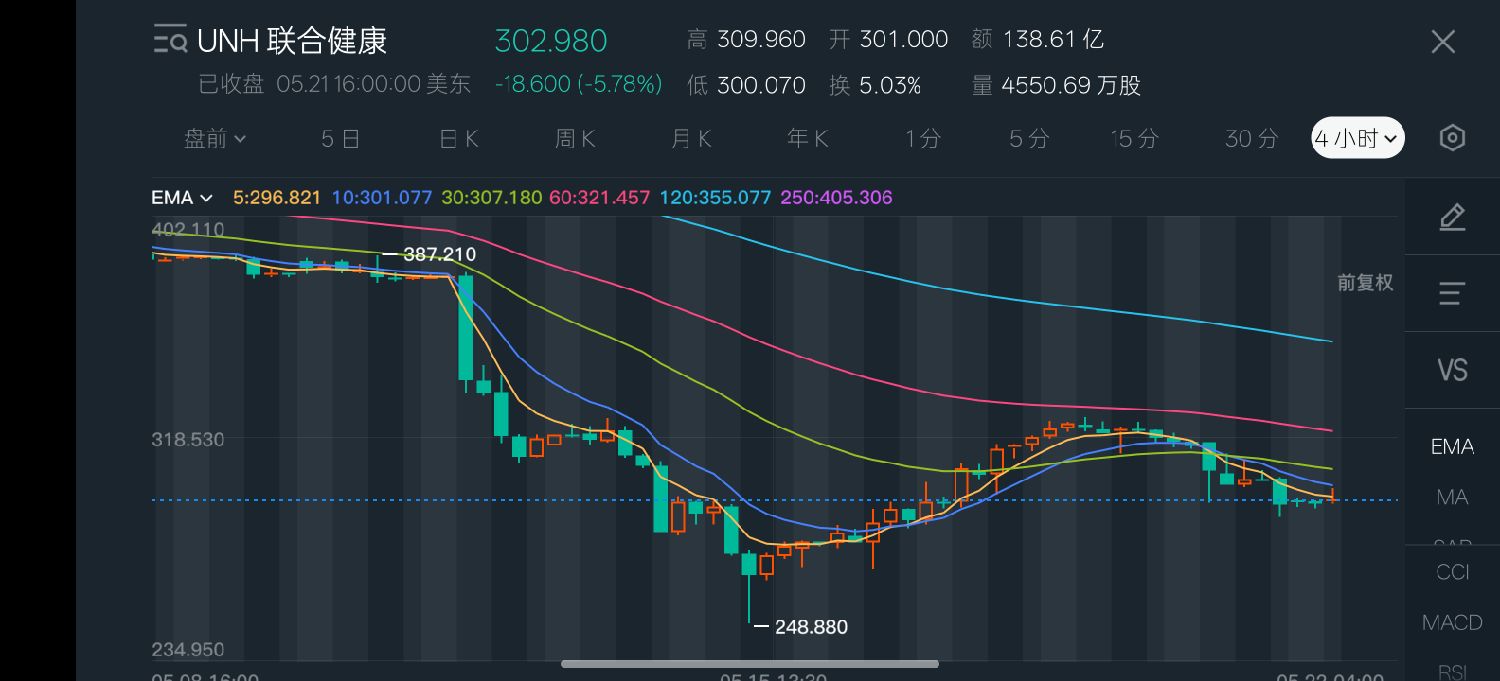
Task: Close the full-screen chart view
Action: pyautogui.click(x=1443, y=41)
